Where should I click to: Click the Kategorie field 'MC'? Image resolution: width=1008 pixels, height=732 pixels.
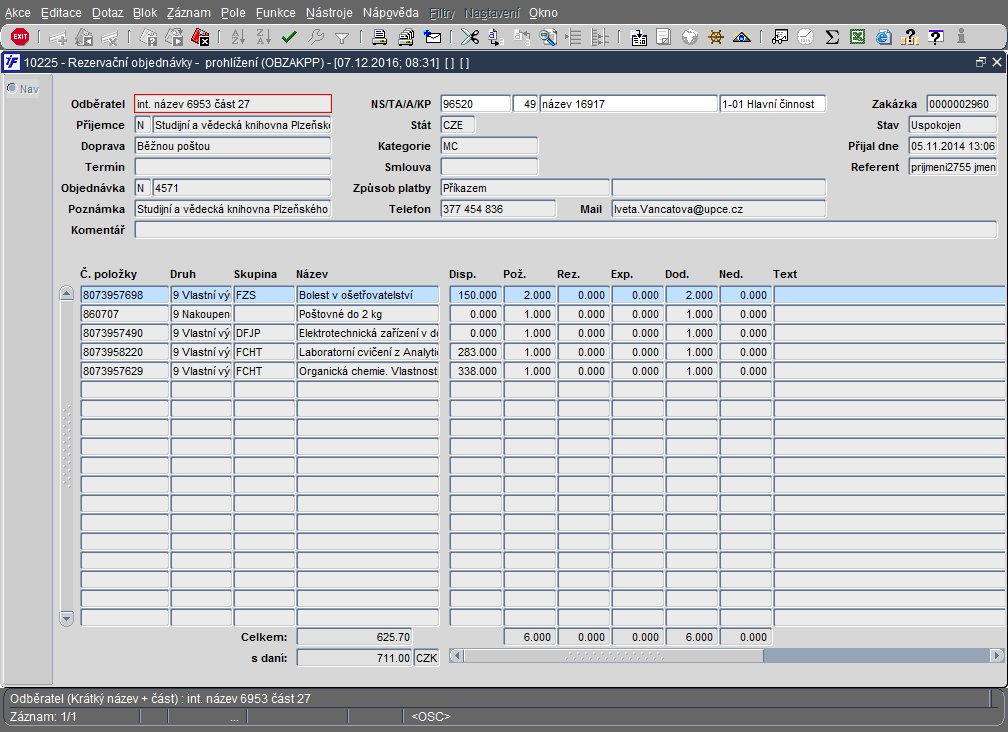[489, 146]
